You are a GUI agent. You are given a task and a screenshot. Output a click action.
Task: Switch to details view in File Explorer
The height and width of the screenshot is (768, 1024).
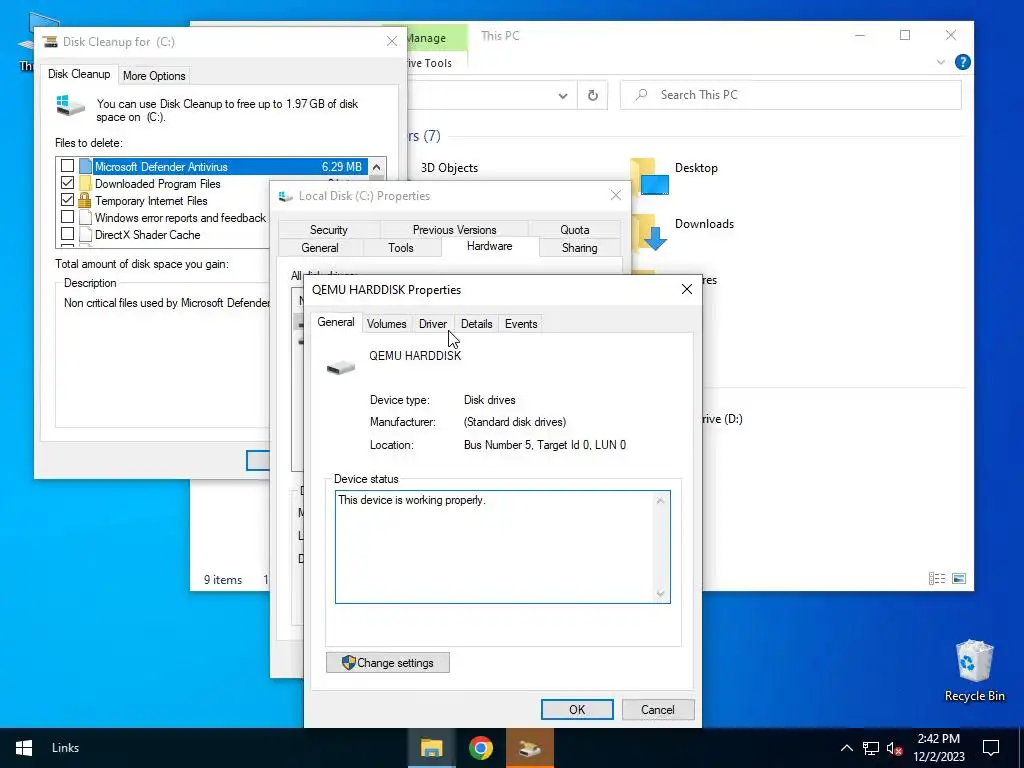pos(936,579)
